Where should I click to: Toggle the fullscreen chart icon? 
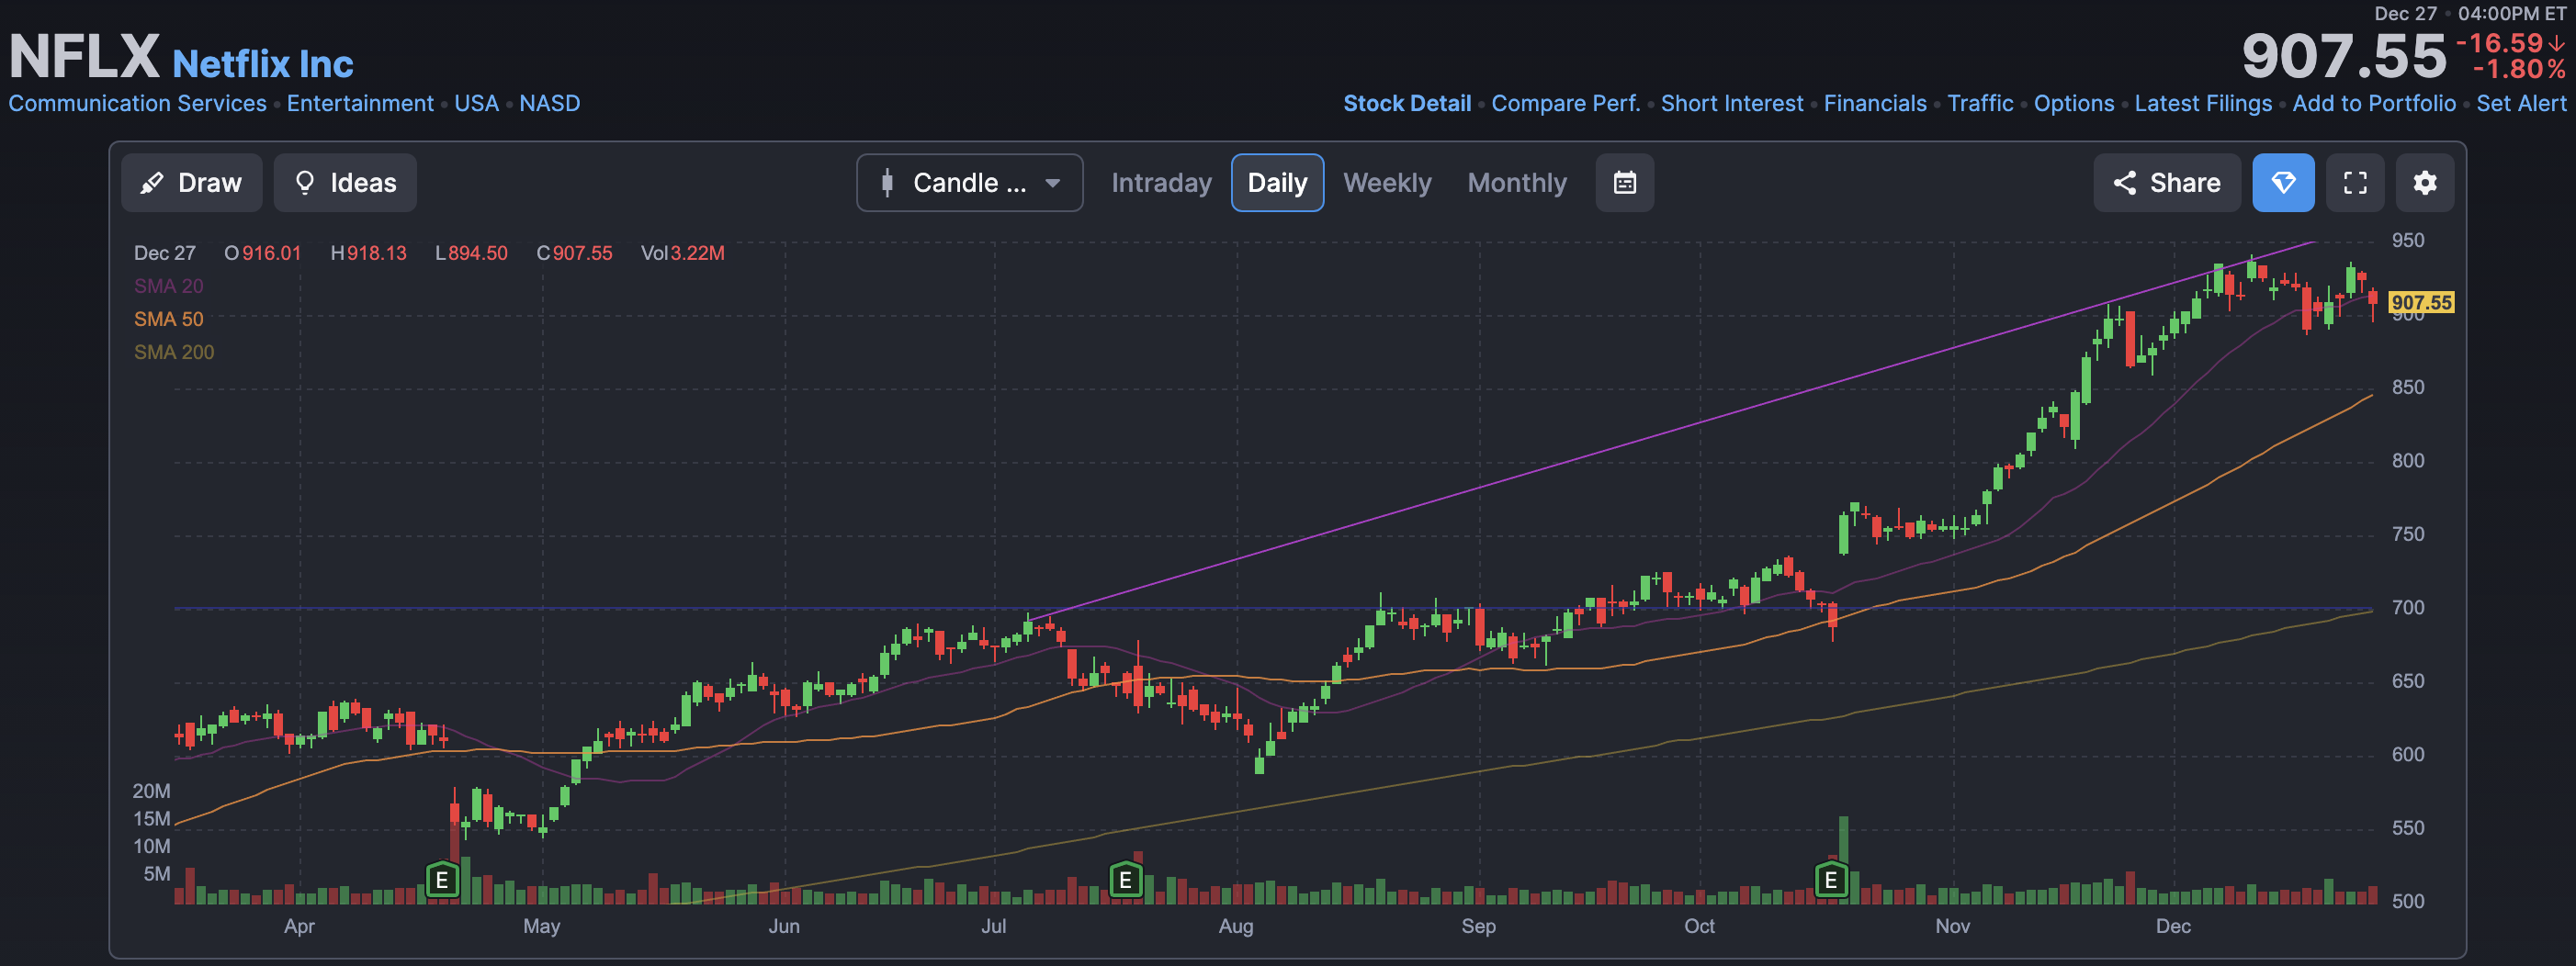2355,183
